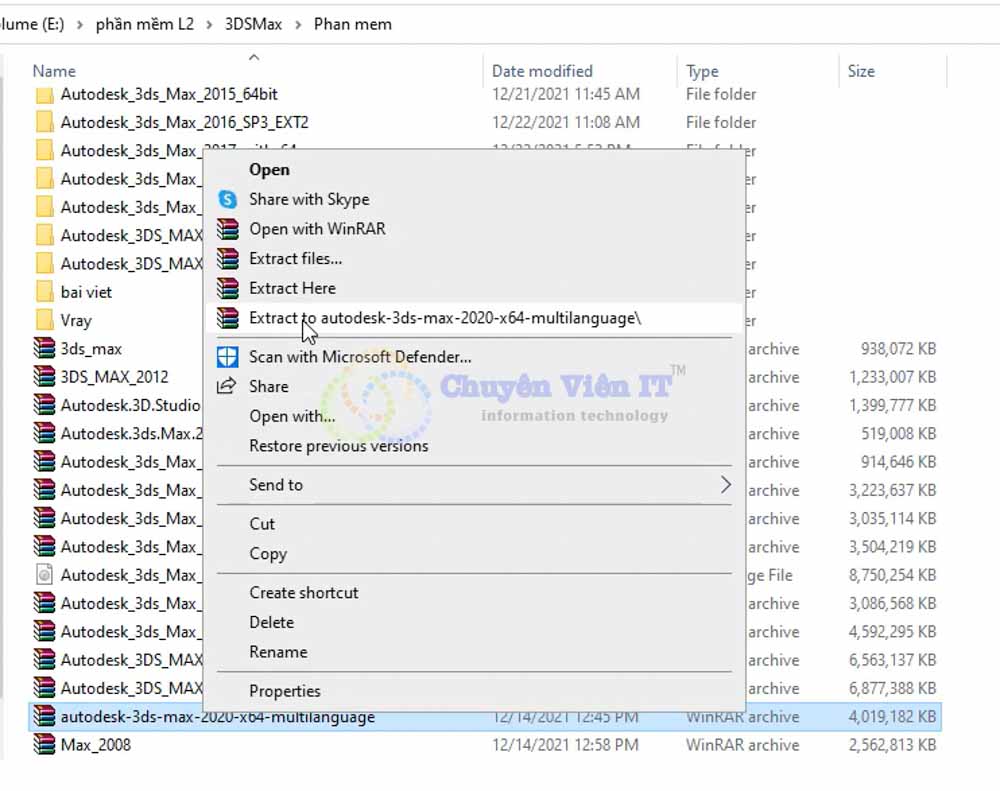Click the Max_2008 archive icon
Image resolution: width=1000 pixels, height=791 pixels.
point(44,745)
